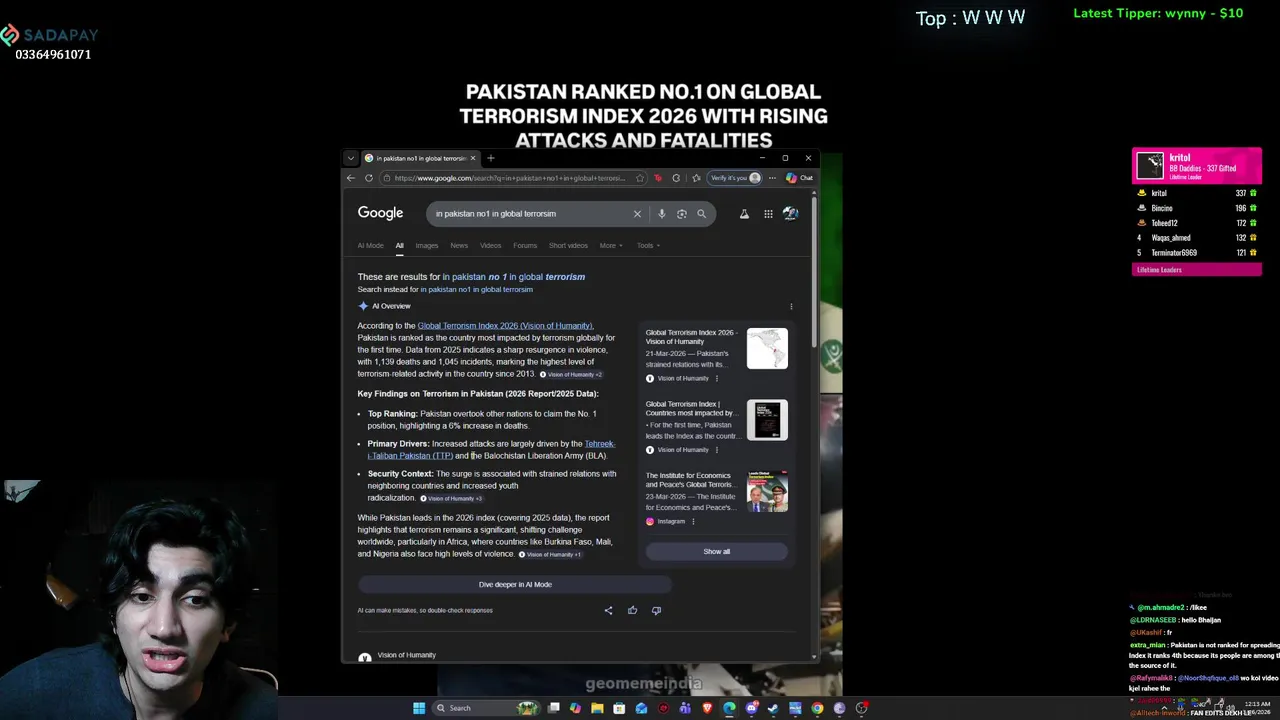The height and width of the screenshot is (720, 1280).
Task: Open the Global Terrorism Index 2026 link
Action: pyautogui.click(x=505, y=325)
